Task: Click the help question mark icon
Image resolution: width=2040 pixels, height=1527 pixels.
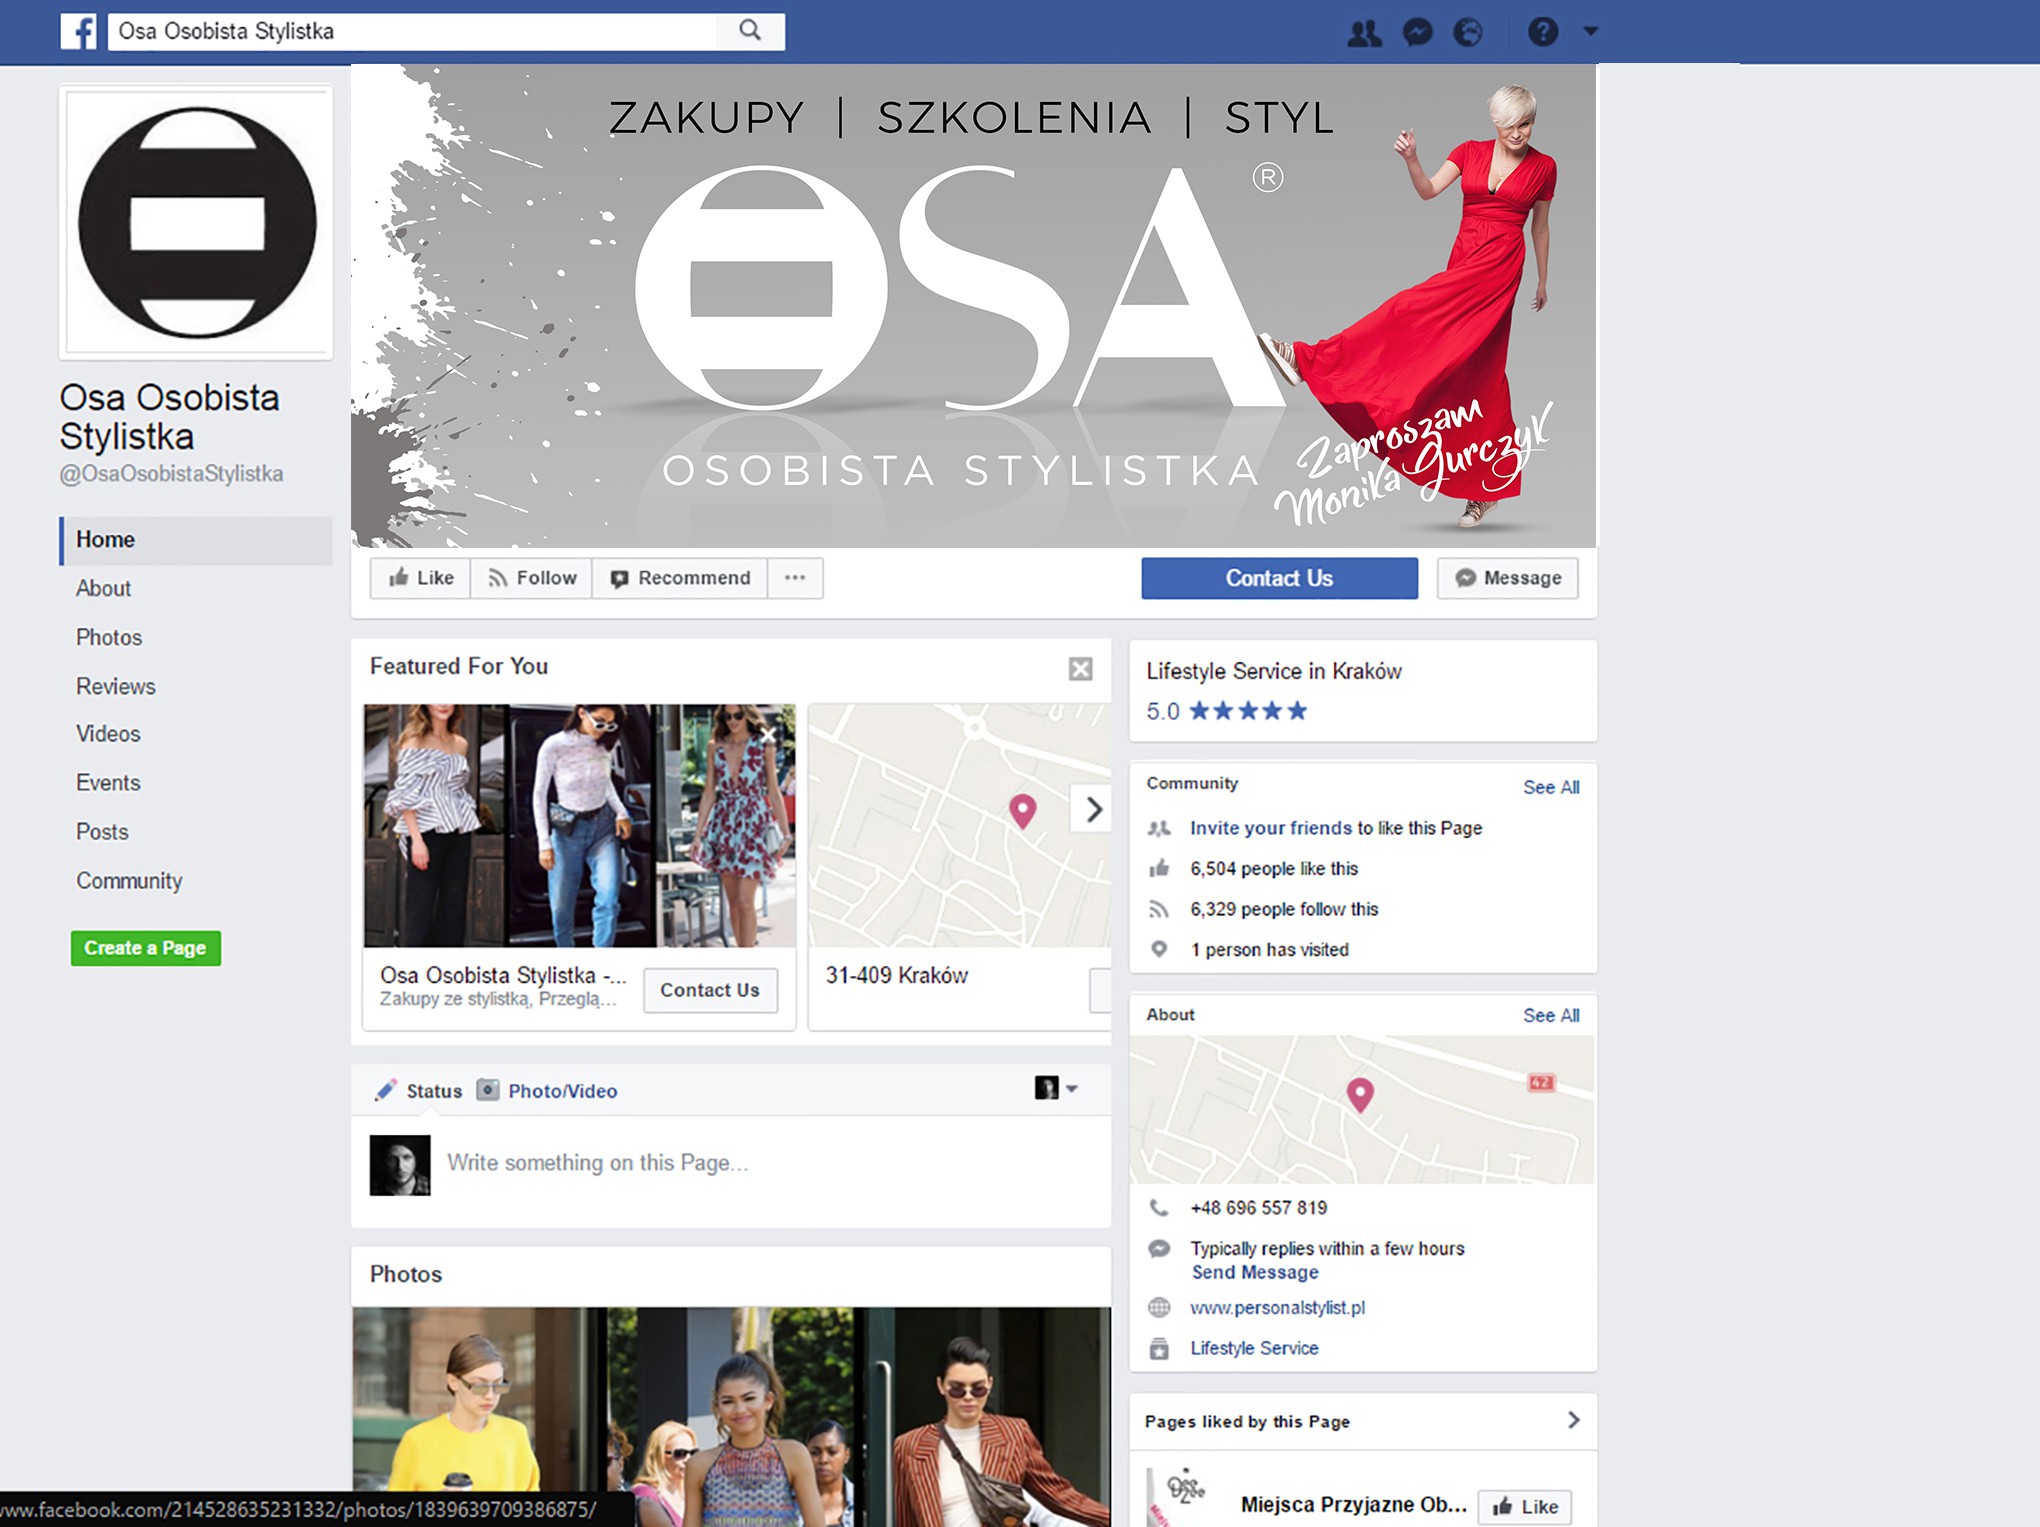Action: pyautogui.click(x=1542, y=33)
